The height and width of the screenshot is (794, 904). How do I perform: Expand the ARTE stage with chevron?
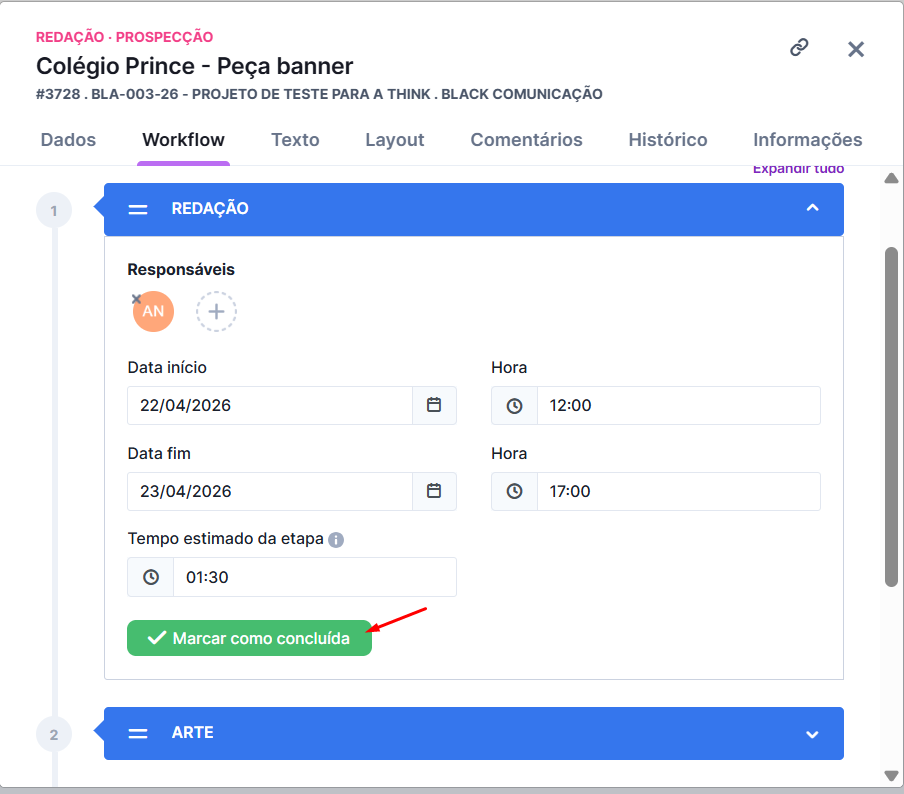(x=812, y=734)
